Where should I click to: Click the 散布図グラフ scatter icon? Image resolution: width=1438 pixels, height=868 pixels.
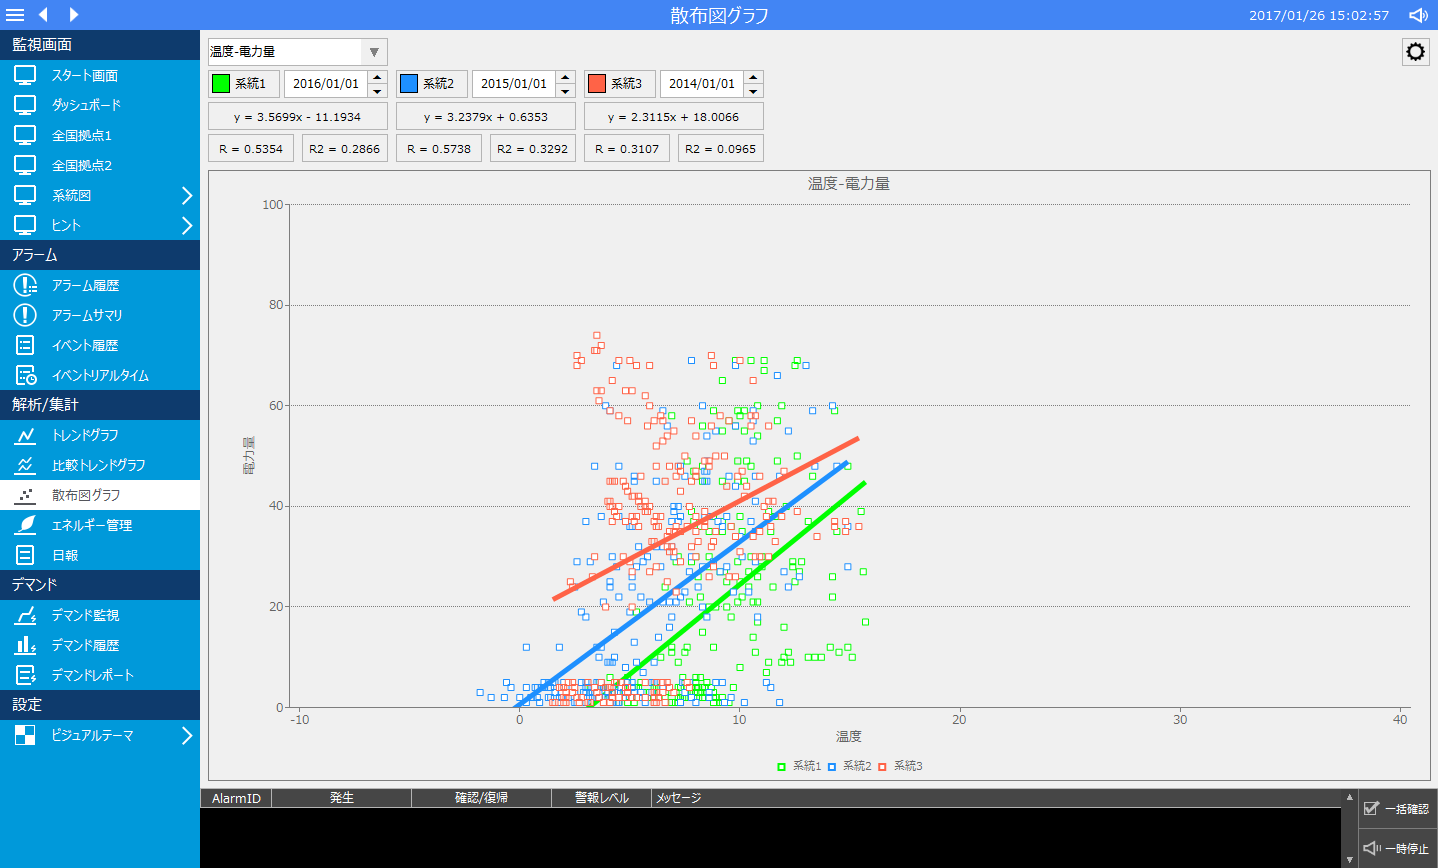(x=25, y=495)
